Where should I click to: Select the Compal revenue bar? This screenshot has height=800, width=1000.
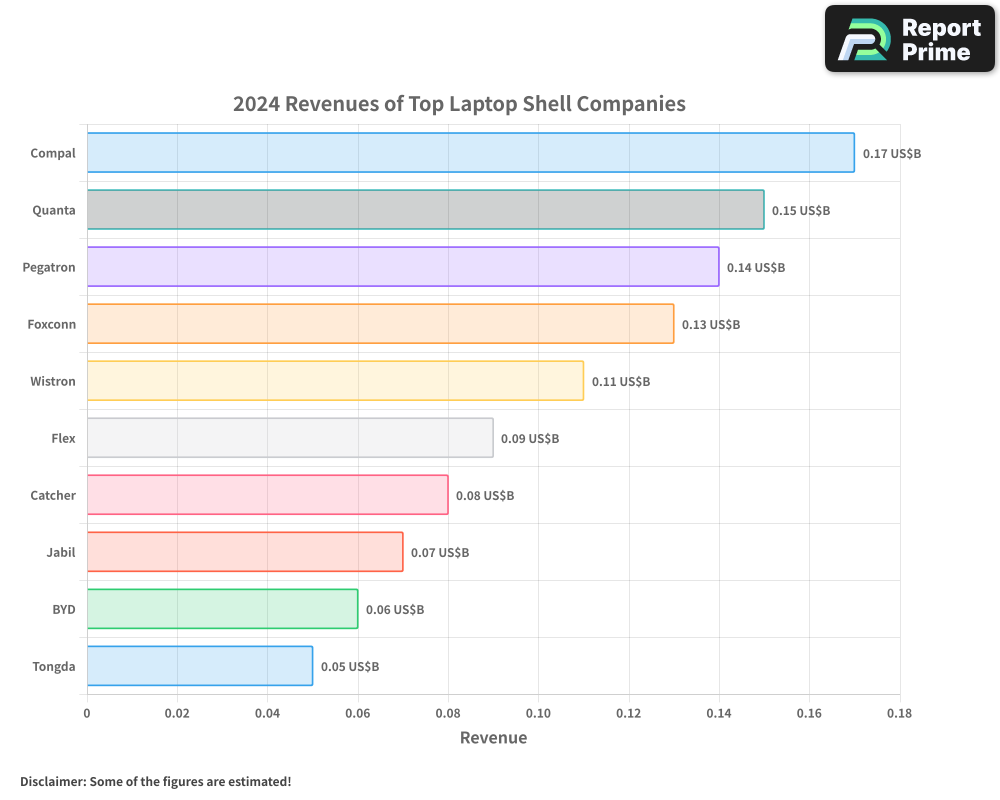[x=470, y=153]
